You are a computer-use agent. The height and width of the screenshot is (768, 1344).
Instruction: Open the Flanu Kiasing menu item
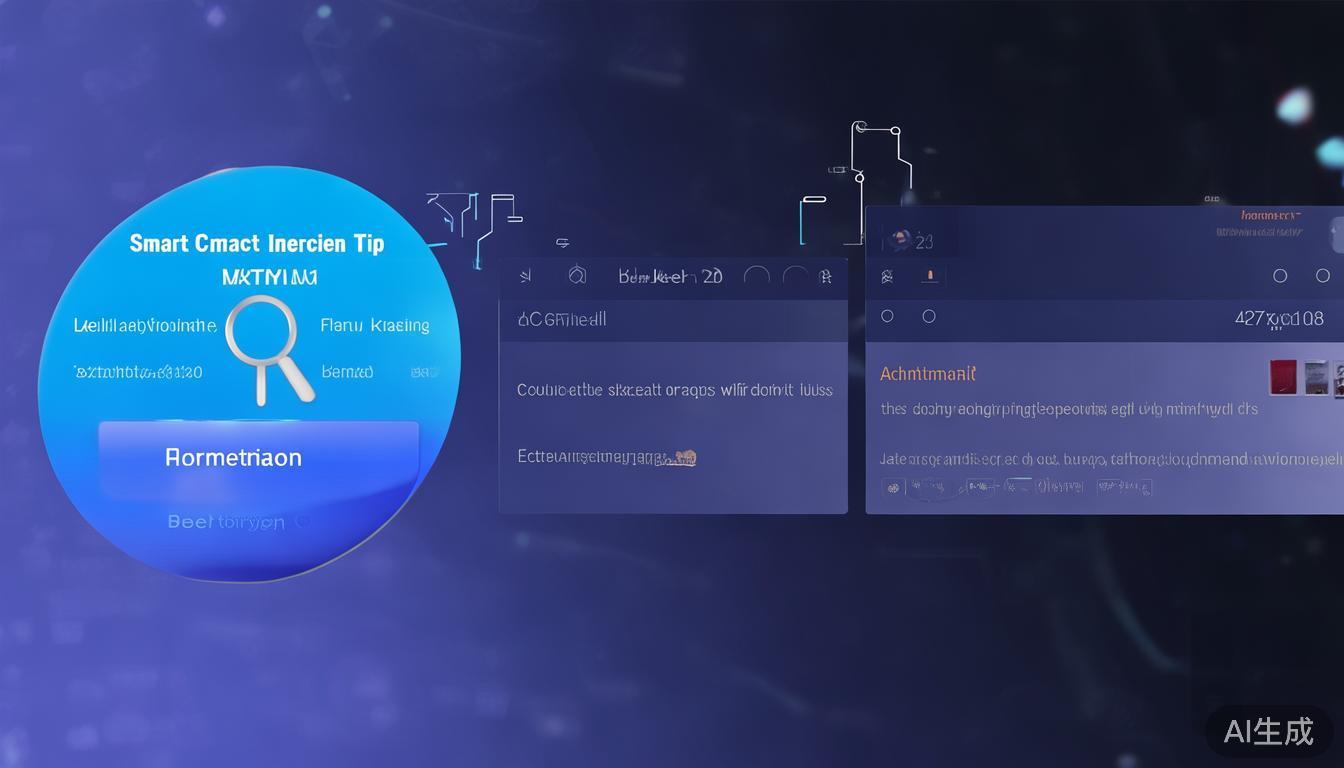374,326
